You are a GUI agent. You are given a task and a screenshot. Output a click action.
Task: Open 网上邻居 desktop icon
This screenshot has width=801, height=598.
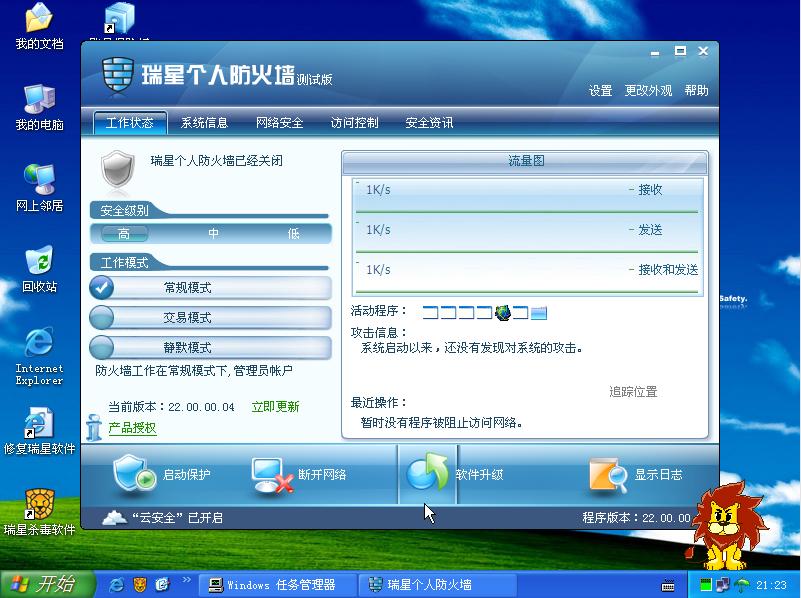(x=39, y=188)
